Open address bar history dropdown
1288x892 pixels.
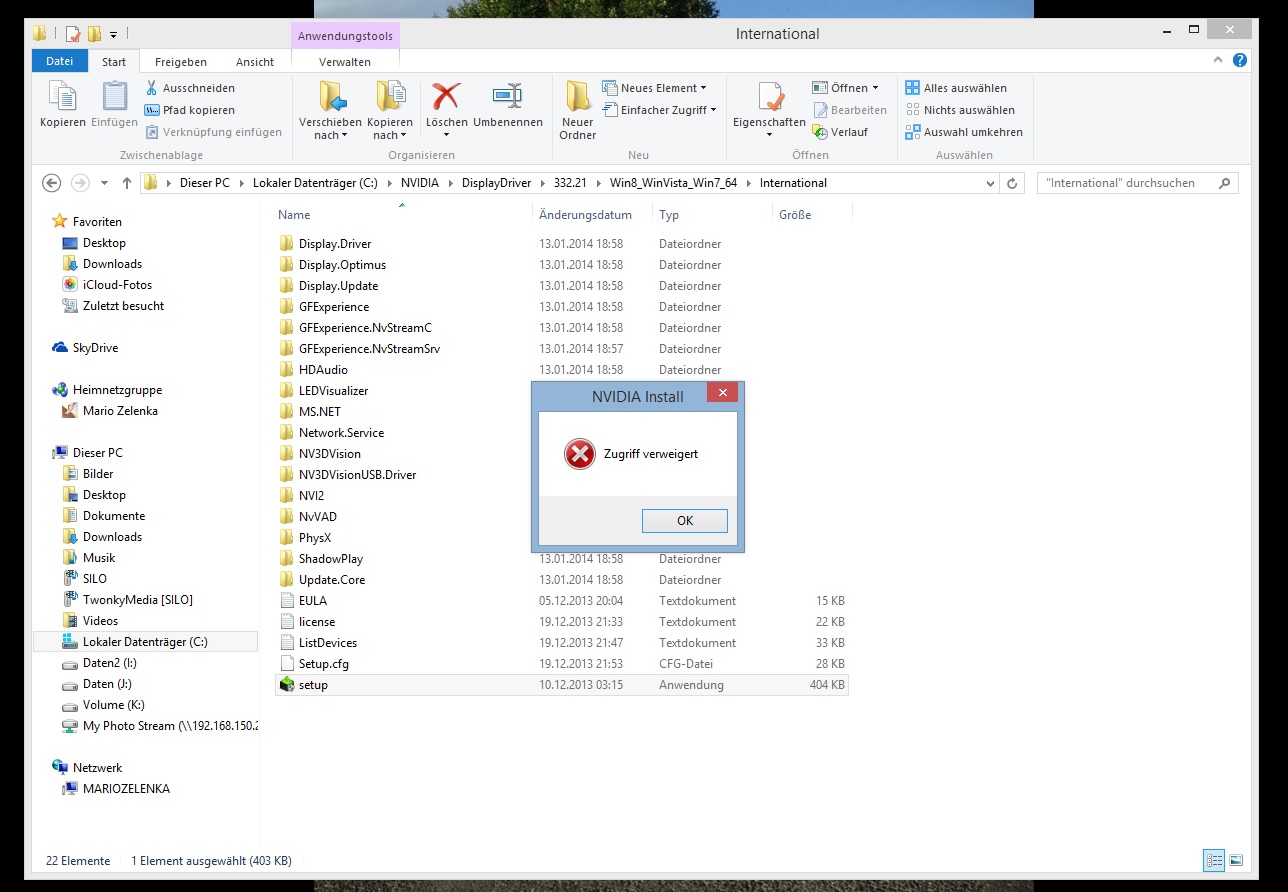[x=990, y=183]
